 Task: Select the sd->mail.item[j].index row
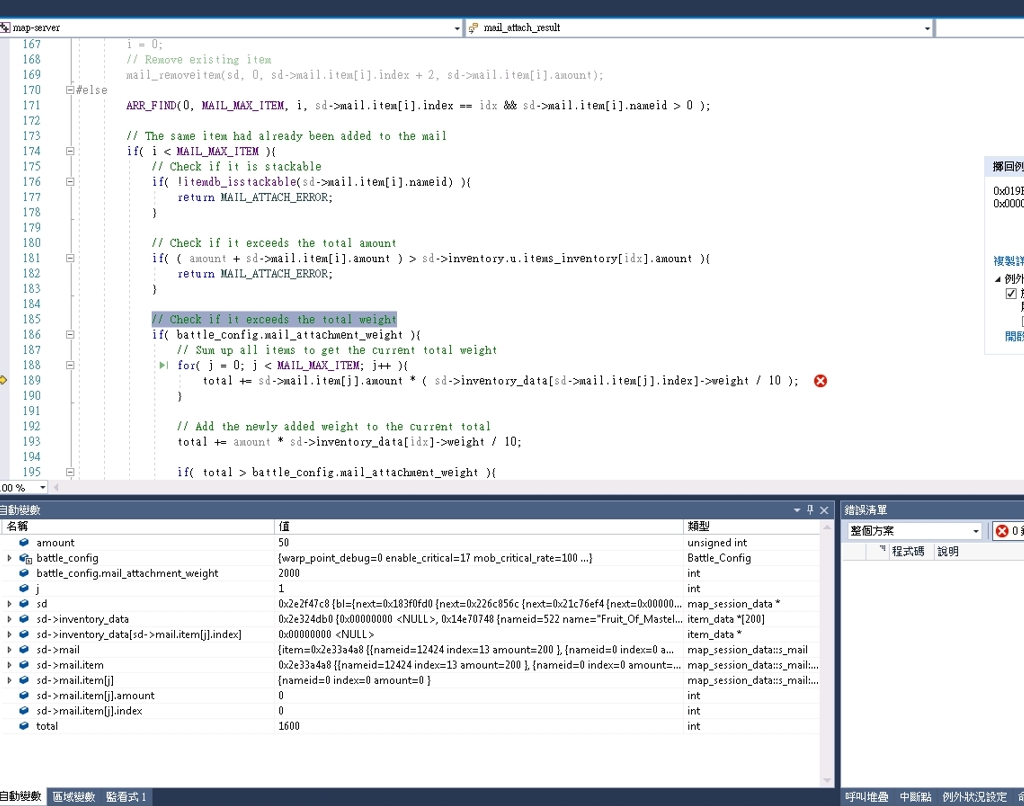pyautogui.click(x=410, y=711)
